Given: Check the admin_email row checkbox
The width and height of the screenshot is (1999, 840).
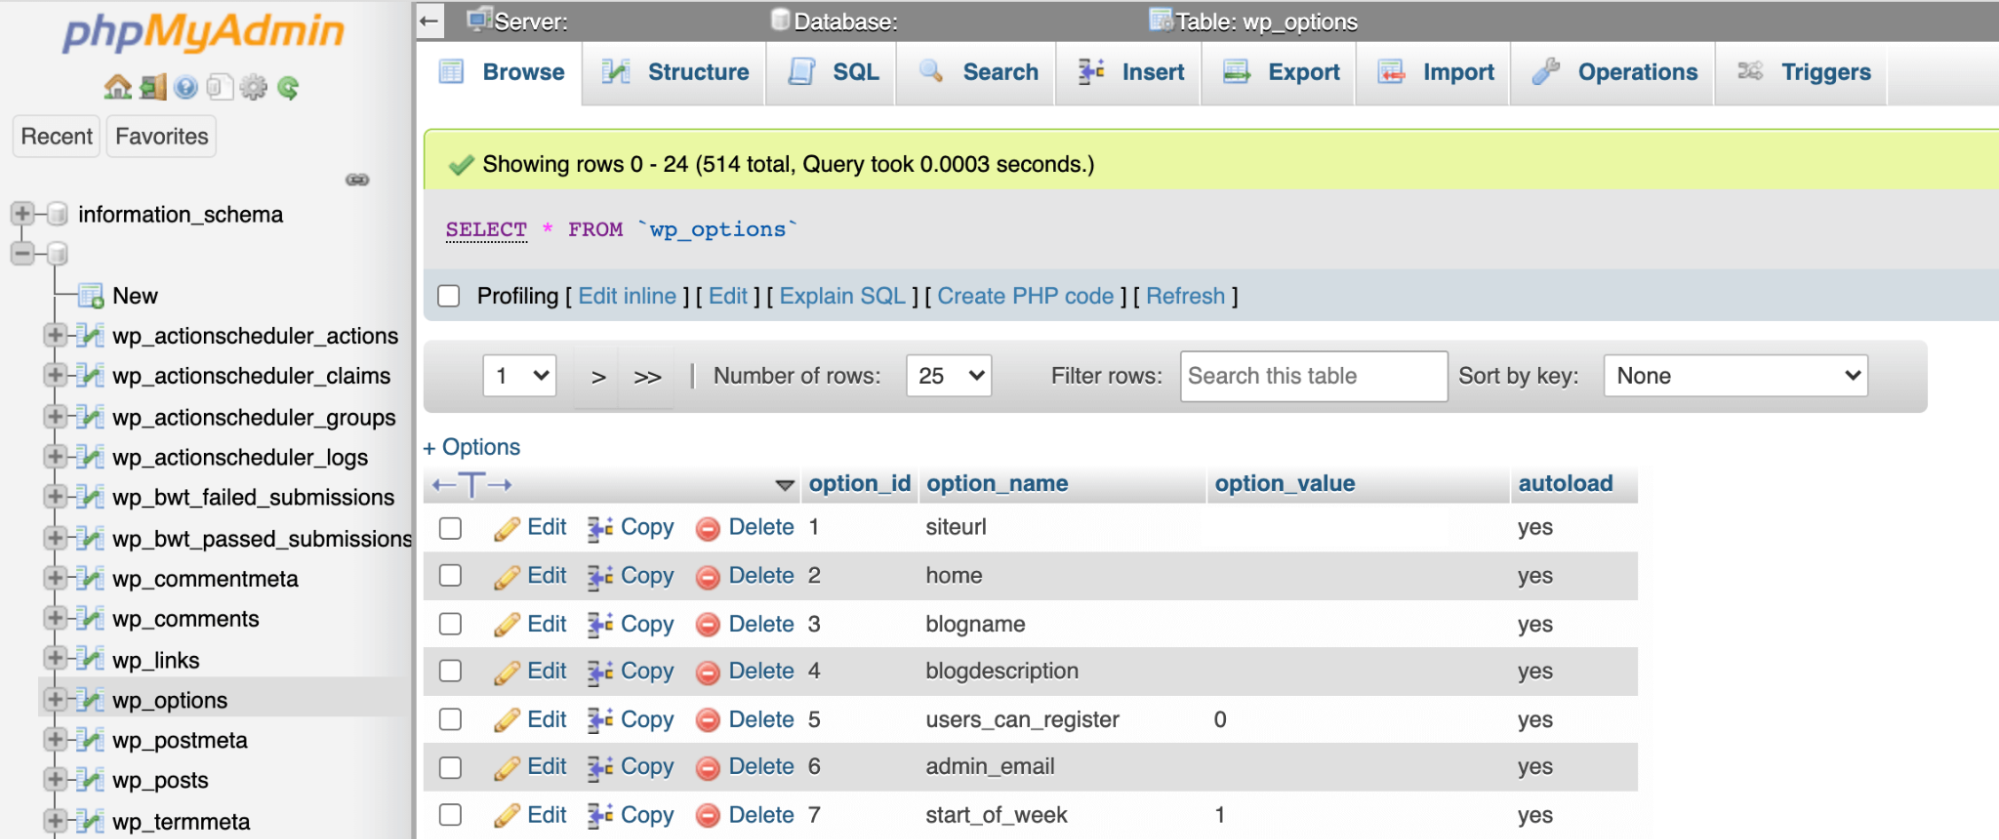Looking at the screenshot, I should coord(451,767).
